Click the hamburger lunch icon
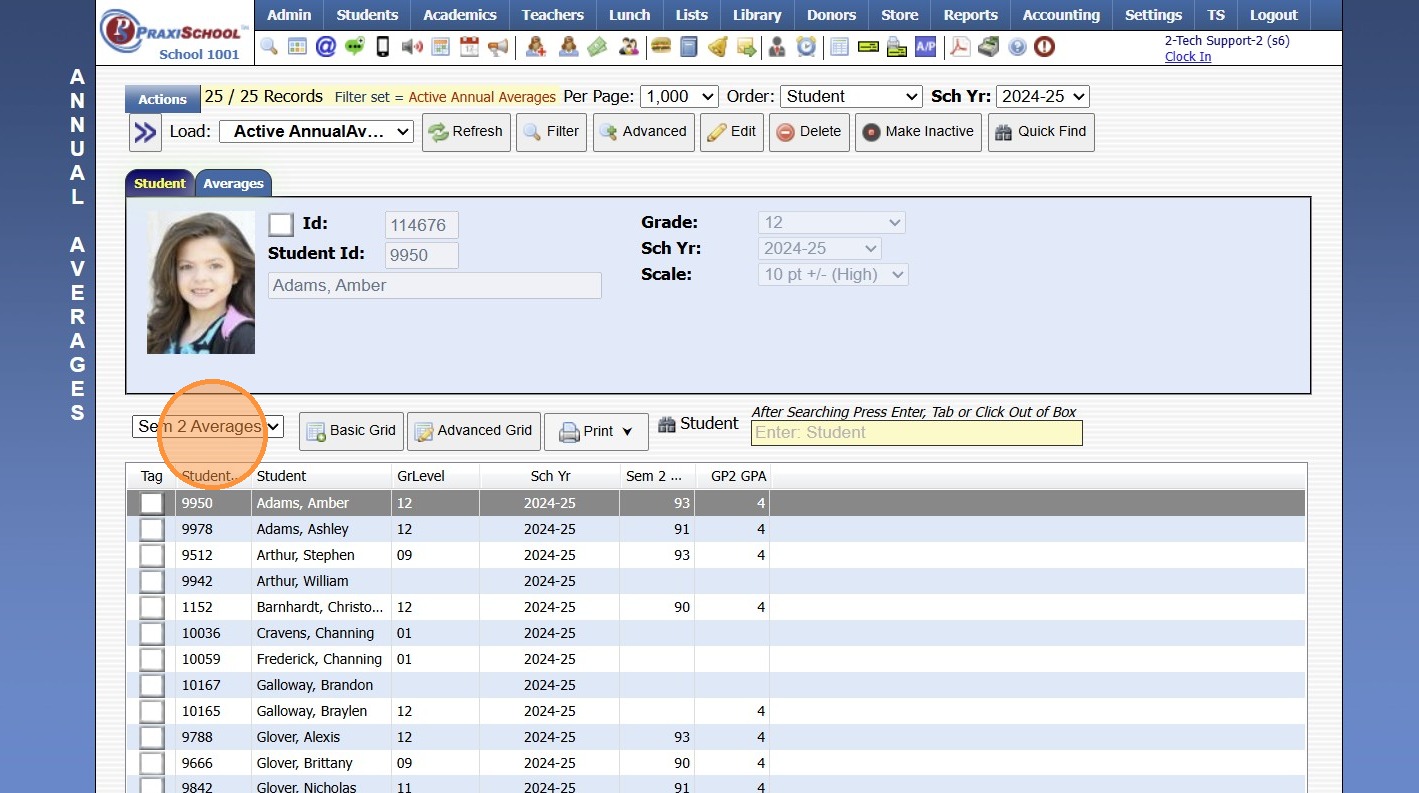This screenshot has height=793, width=1419. tap(660, 46)
